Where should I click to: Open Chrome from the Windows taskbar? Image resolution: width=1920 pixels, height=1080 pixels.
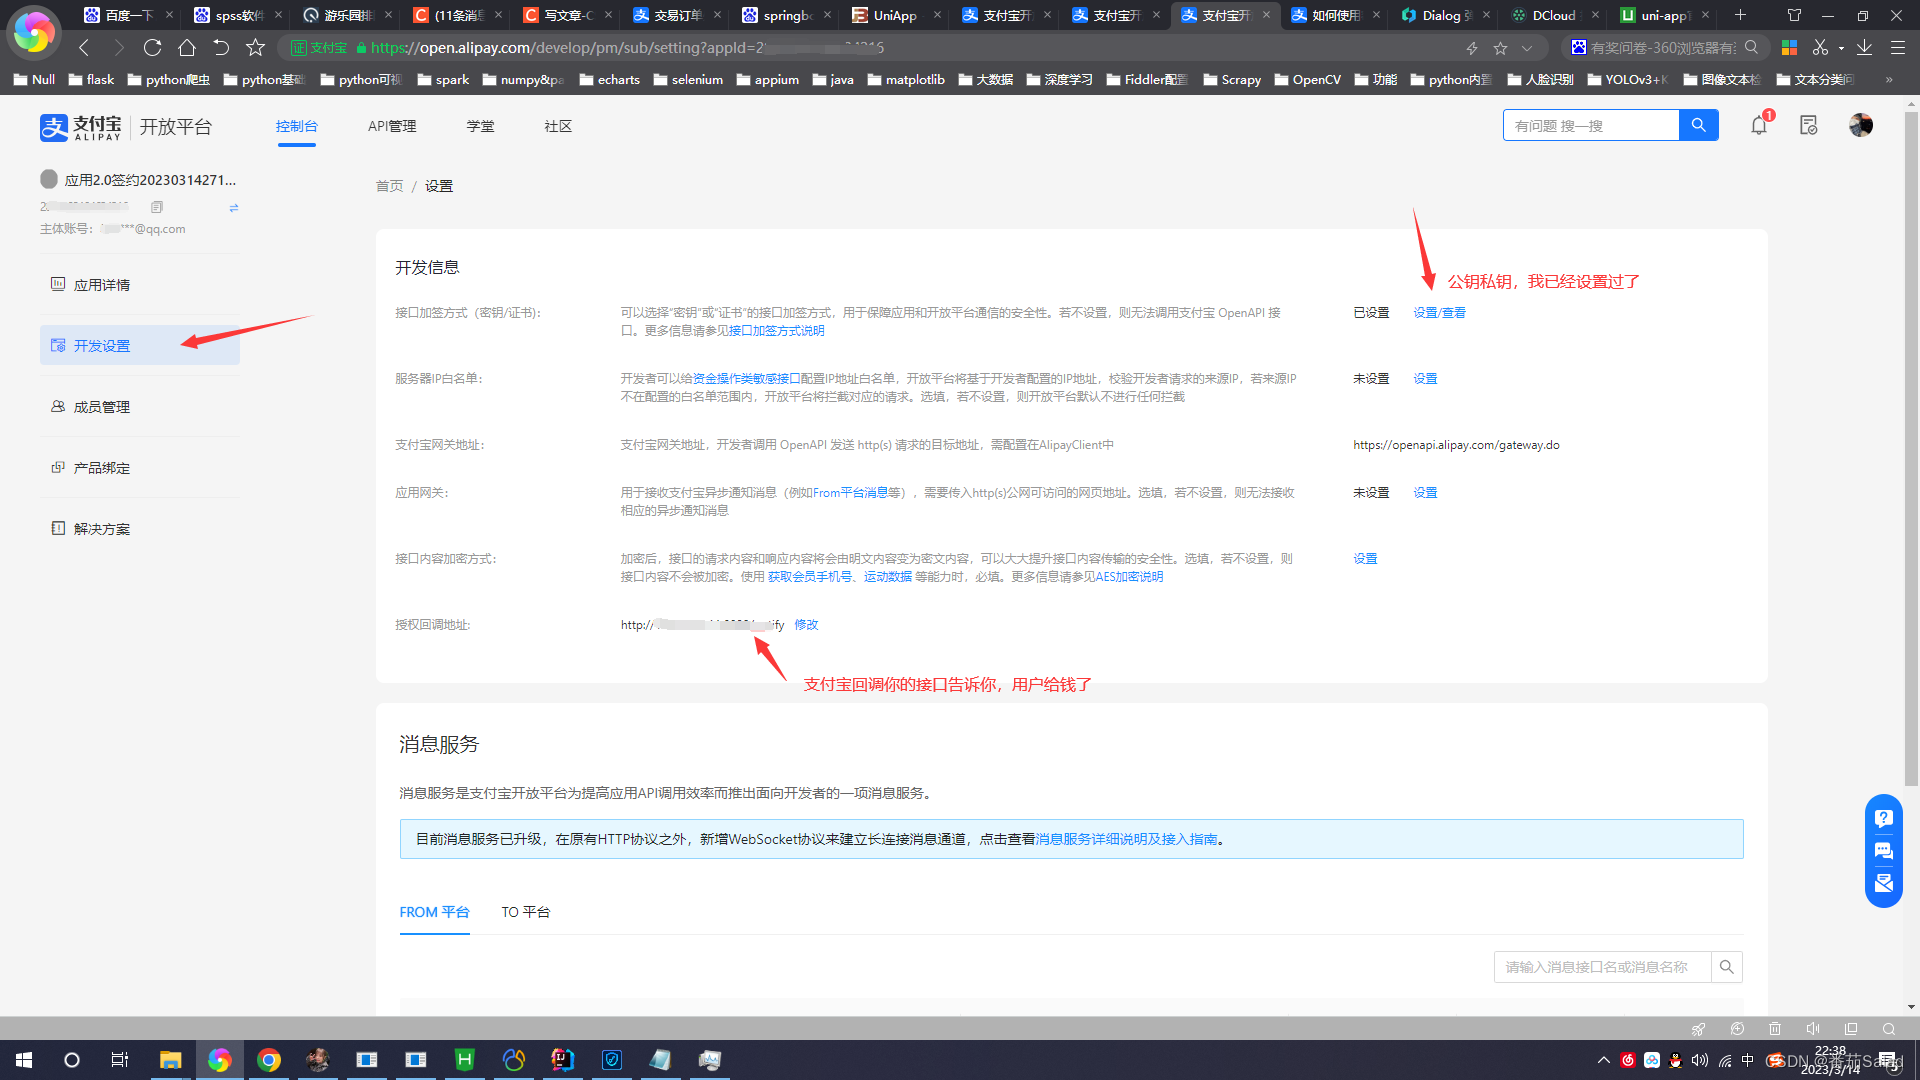269,1060
